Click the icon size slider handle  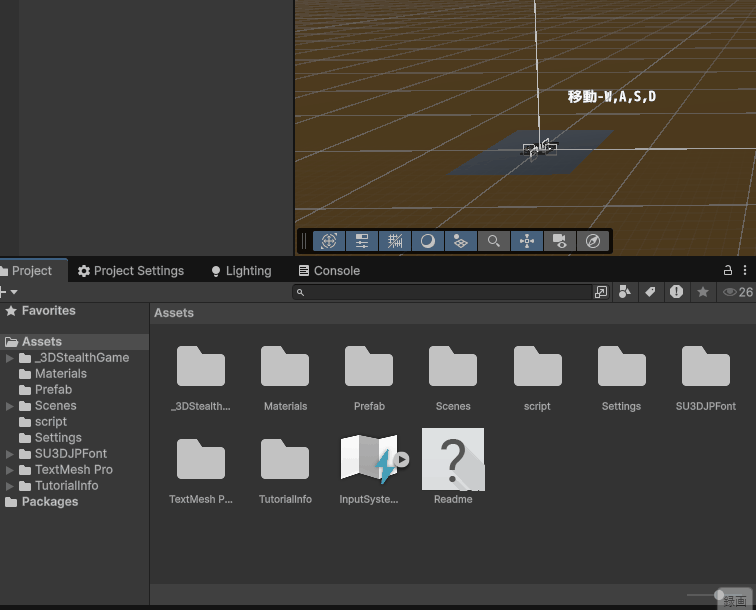click(x=719, y=595)
